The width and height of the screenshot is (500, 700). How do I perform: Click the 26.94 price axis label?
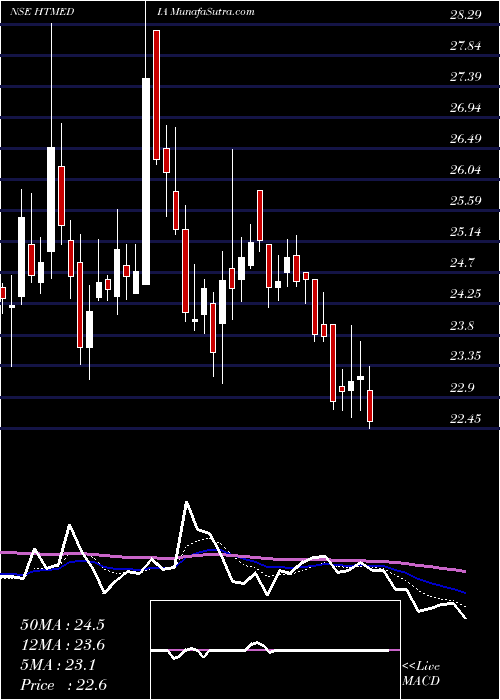click(x=466, y=108)
